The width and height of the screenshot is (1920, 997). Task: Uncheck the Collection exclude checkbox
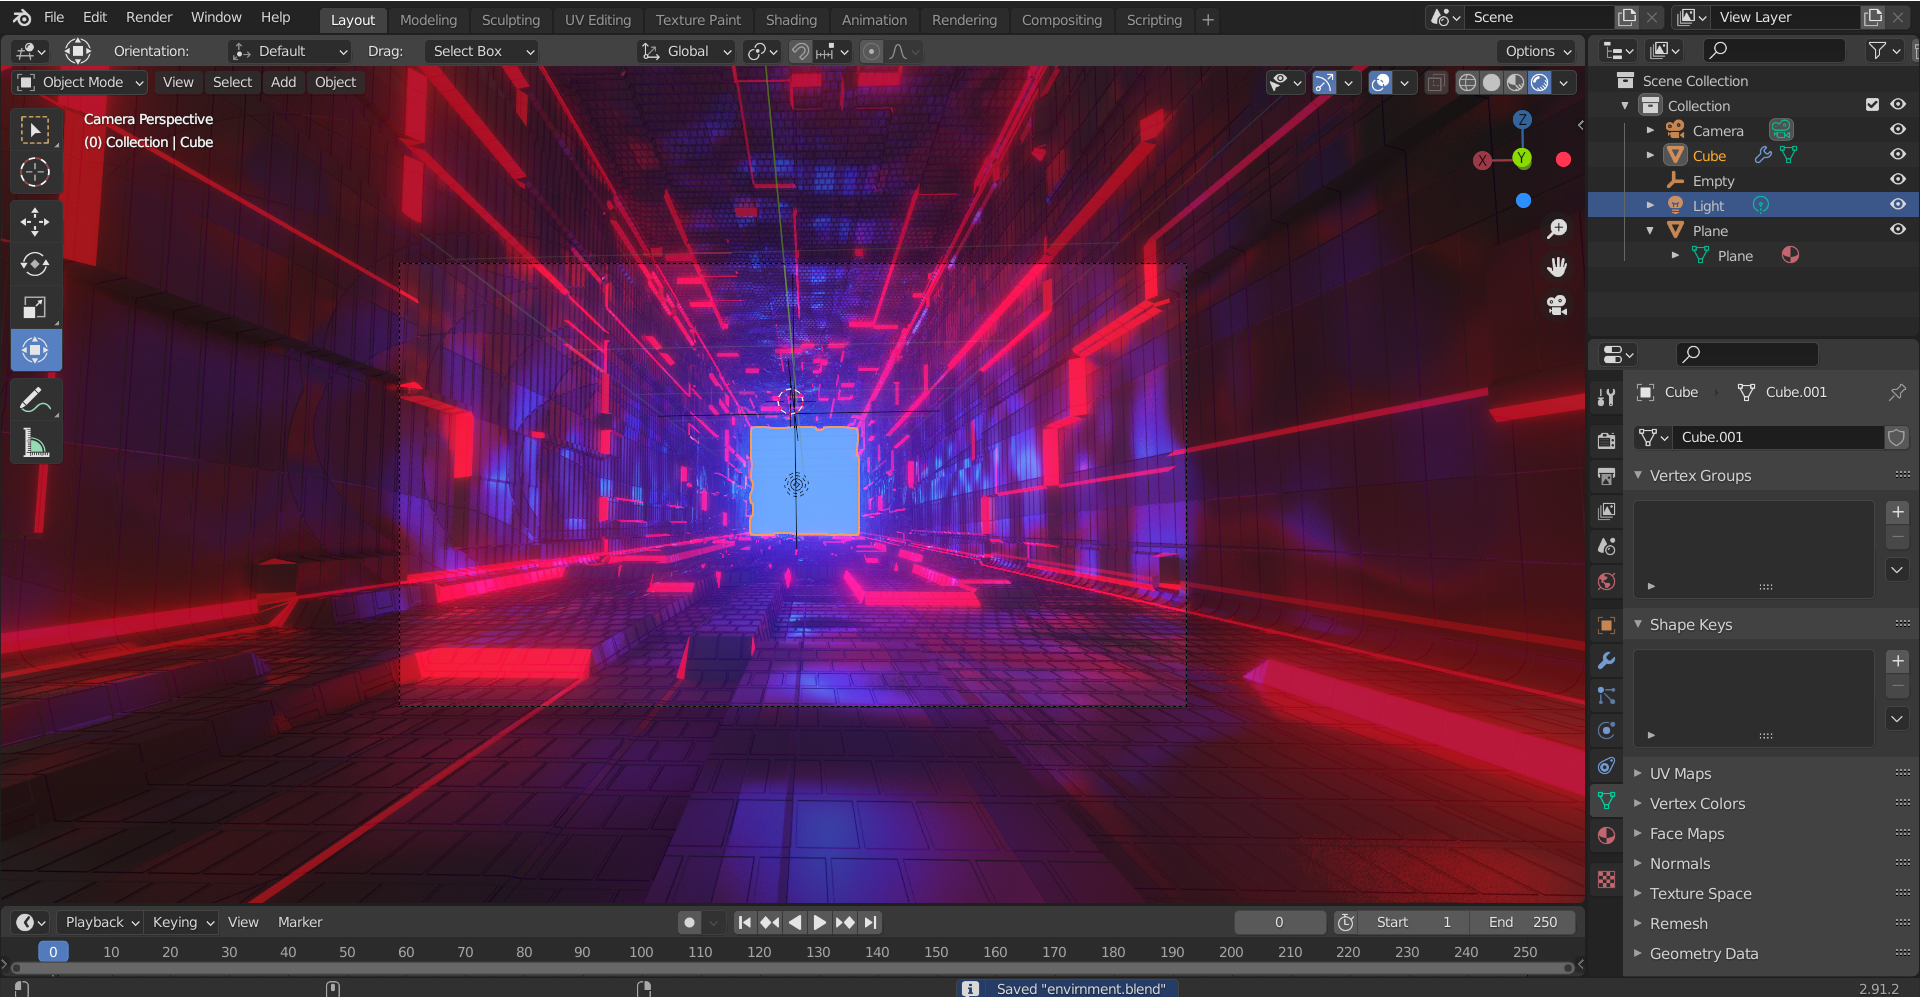[1872, 105]
